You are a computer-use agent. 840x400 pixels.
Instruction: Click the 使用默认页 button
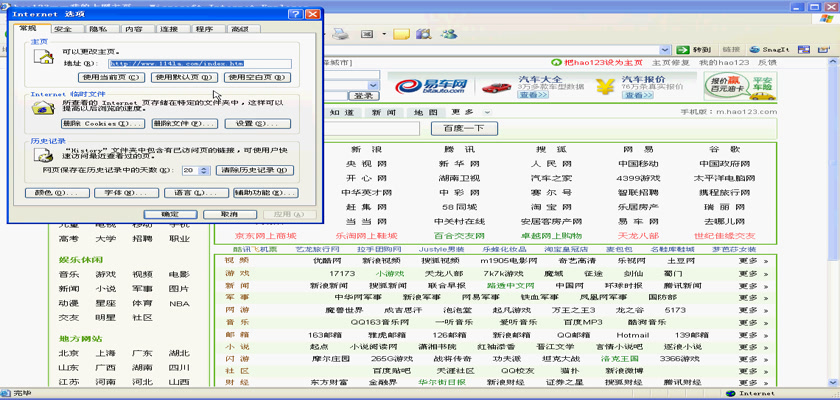(x=185, y=78)
